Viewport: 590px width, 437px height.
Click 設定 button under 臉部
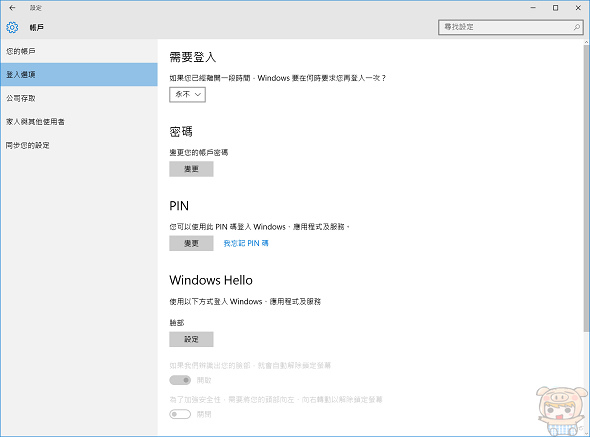(191, 339)
